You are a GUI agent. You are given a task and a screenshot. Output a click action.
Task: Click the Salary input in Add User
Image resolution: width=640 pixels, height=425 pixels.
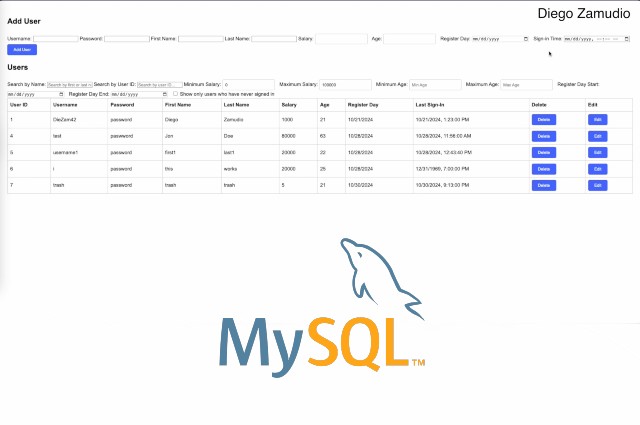coord(341,39)
